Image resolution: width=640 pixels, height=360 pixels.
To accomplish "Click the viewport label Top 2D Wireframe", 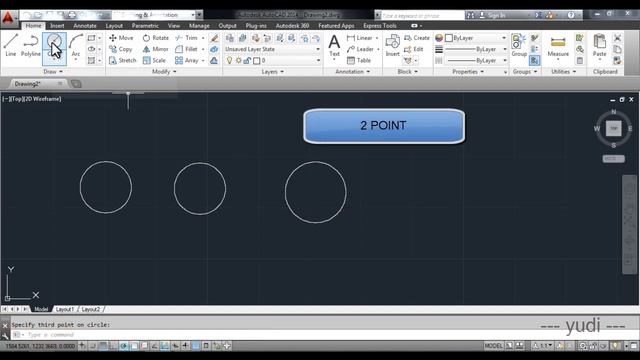I will 32,99.
